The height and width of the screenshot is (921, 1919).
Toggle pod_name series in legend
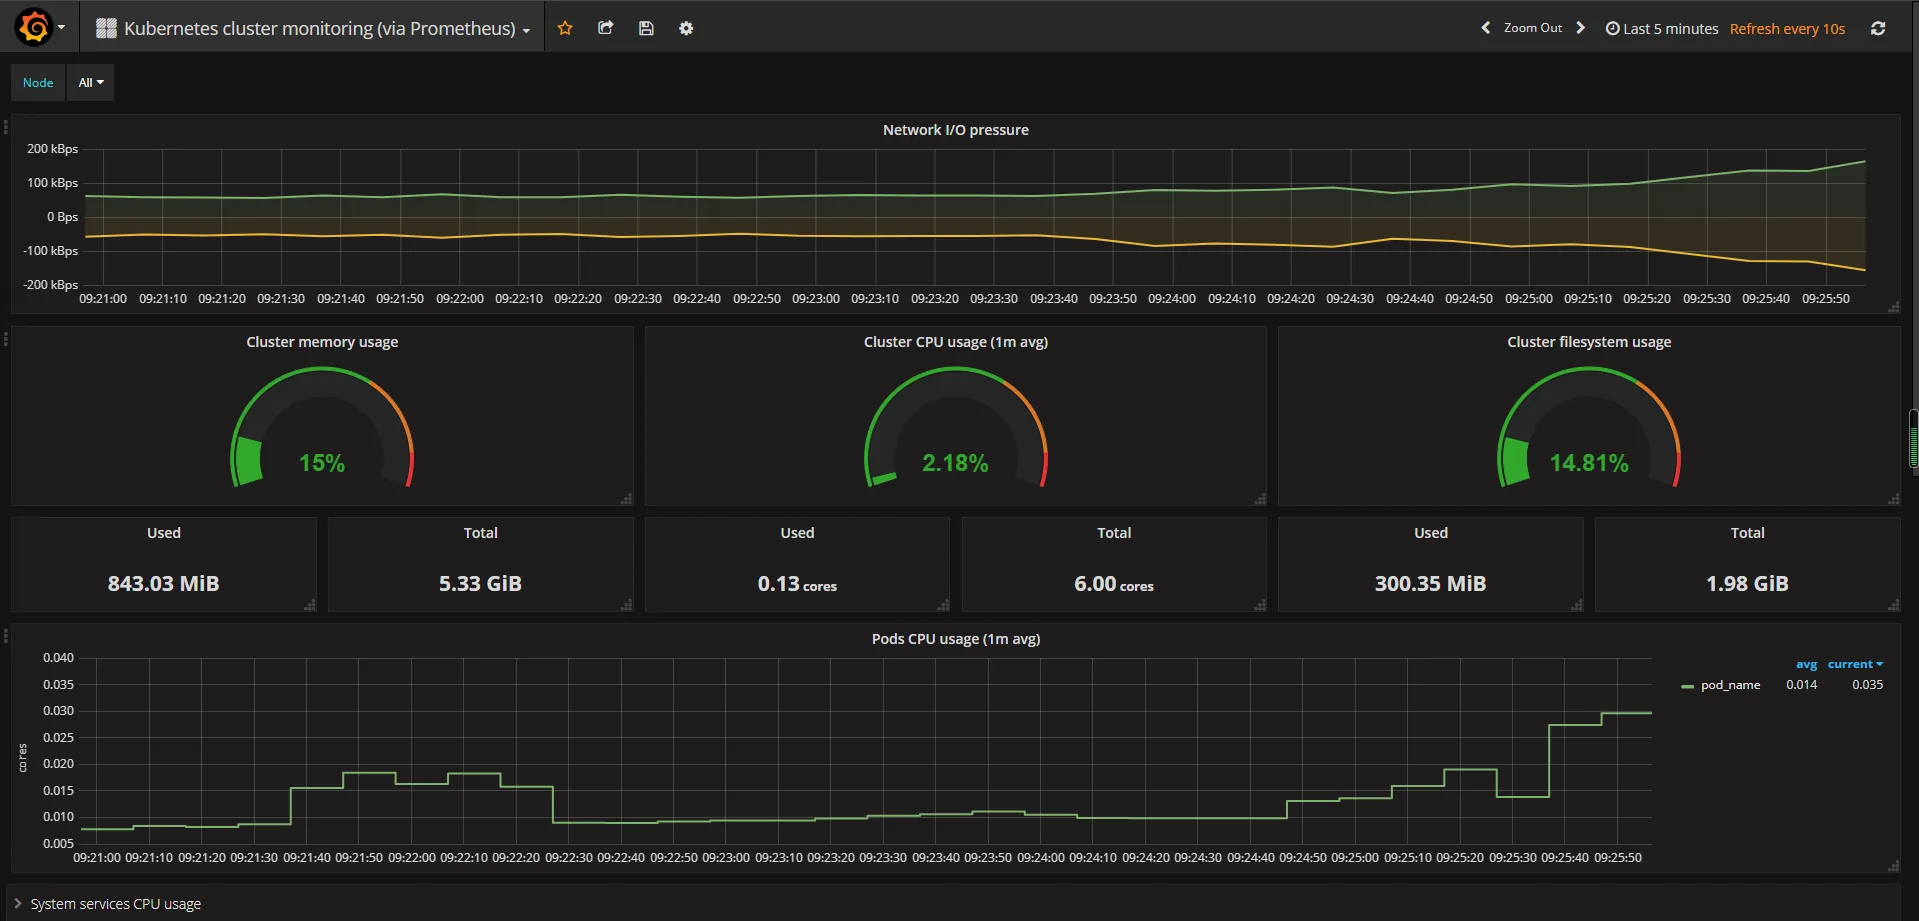click(1730, 685)
